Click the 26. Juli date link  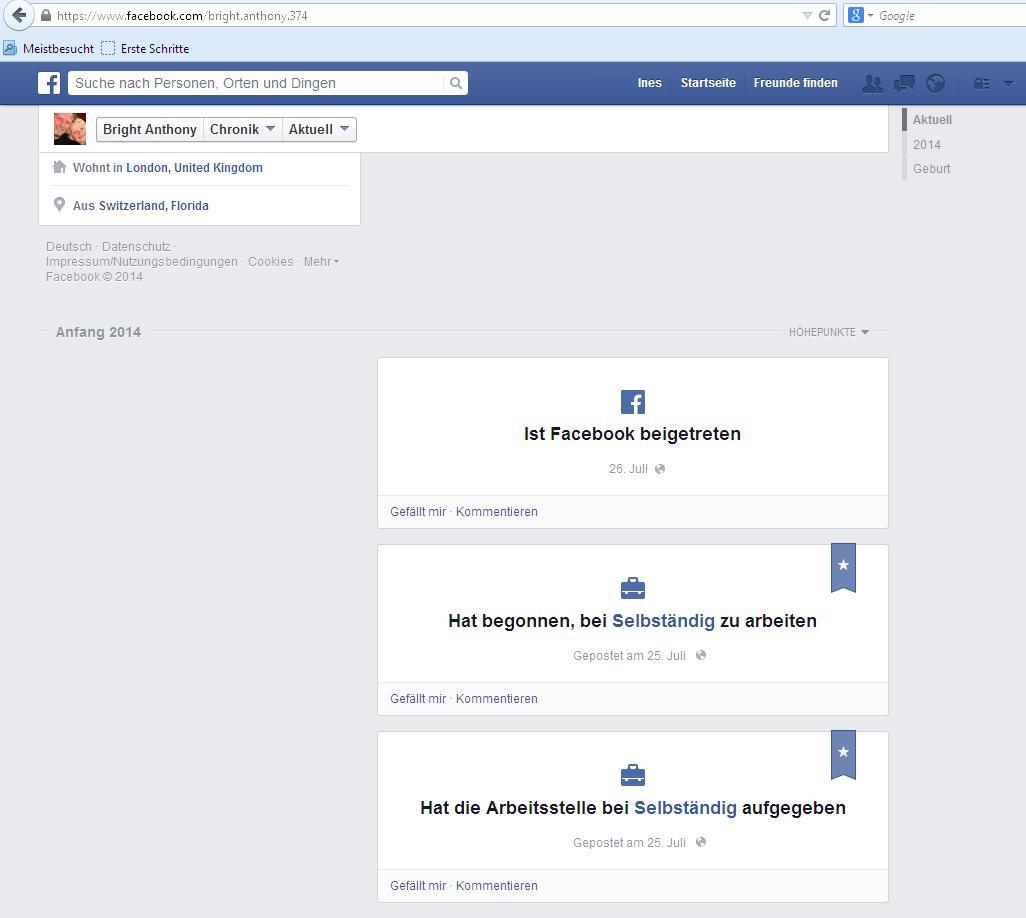coord(628,468)
